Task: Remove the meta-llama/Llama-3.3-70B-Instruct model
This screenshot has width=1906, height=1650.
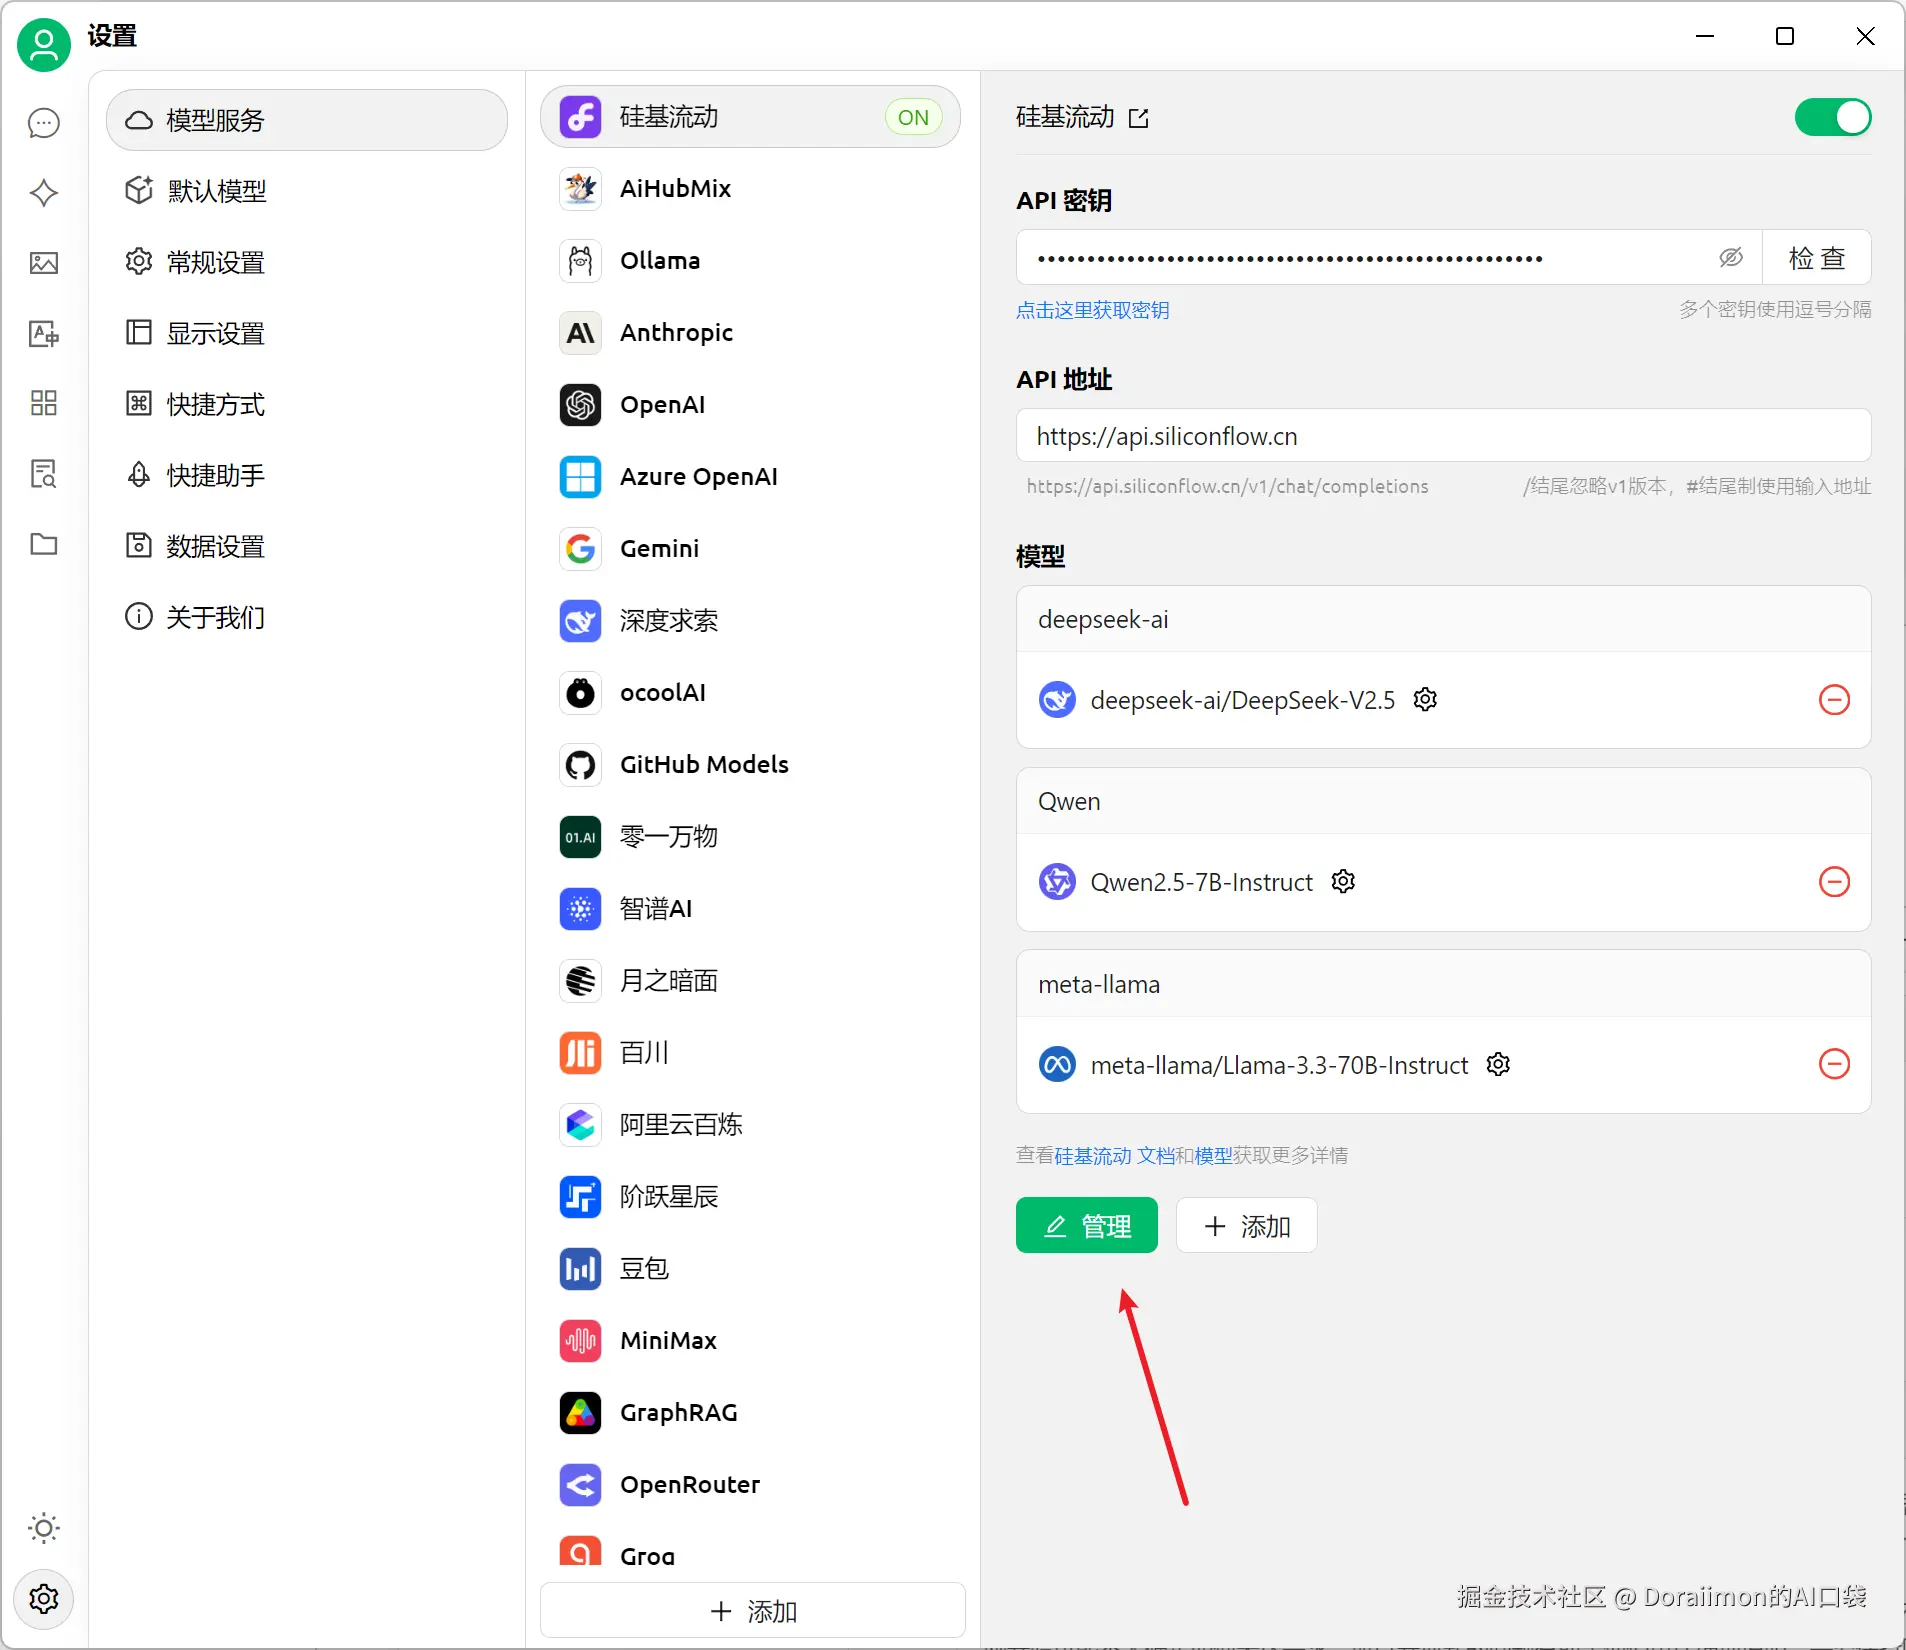Action: click(x=1834, y=1064)
